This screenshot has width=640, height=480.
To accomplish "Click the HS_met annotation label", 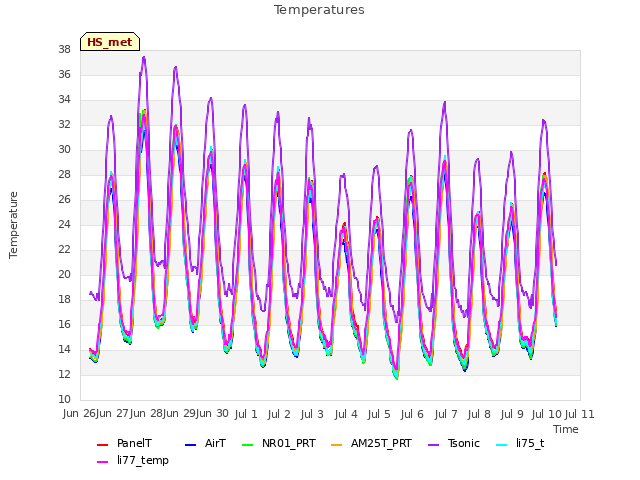I will pos(110,42).
